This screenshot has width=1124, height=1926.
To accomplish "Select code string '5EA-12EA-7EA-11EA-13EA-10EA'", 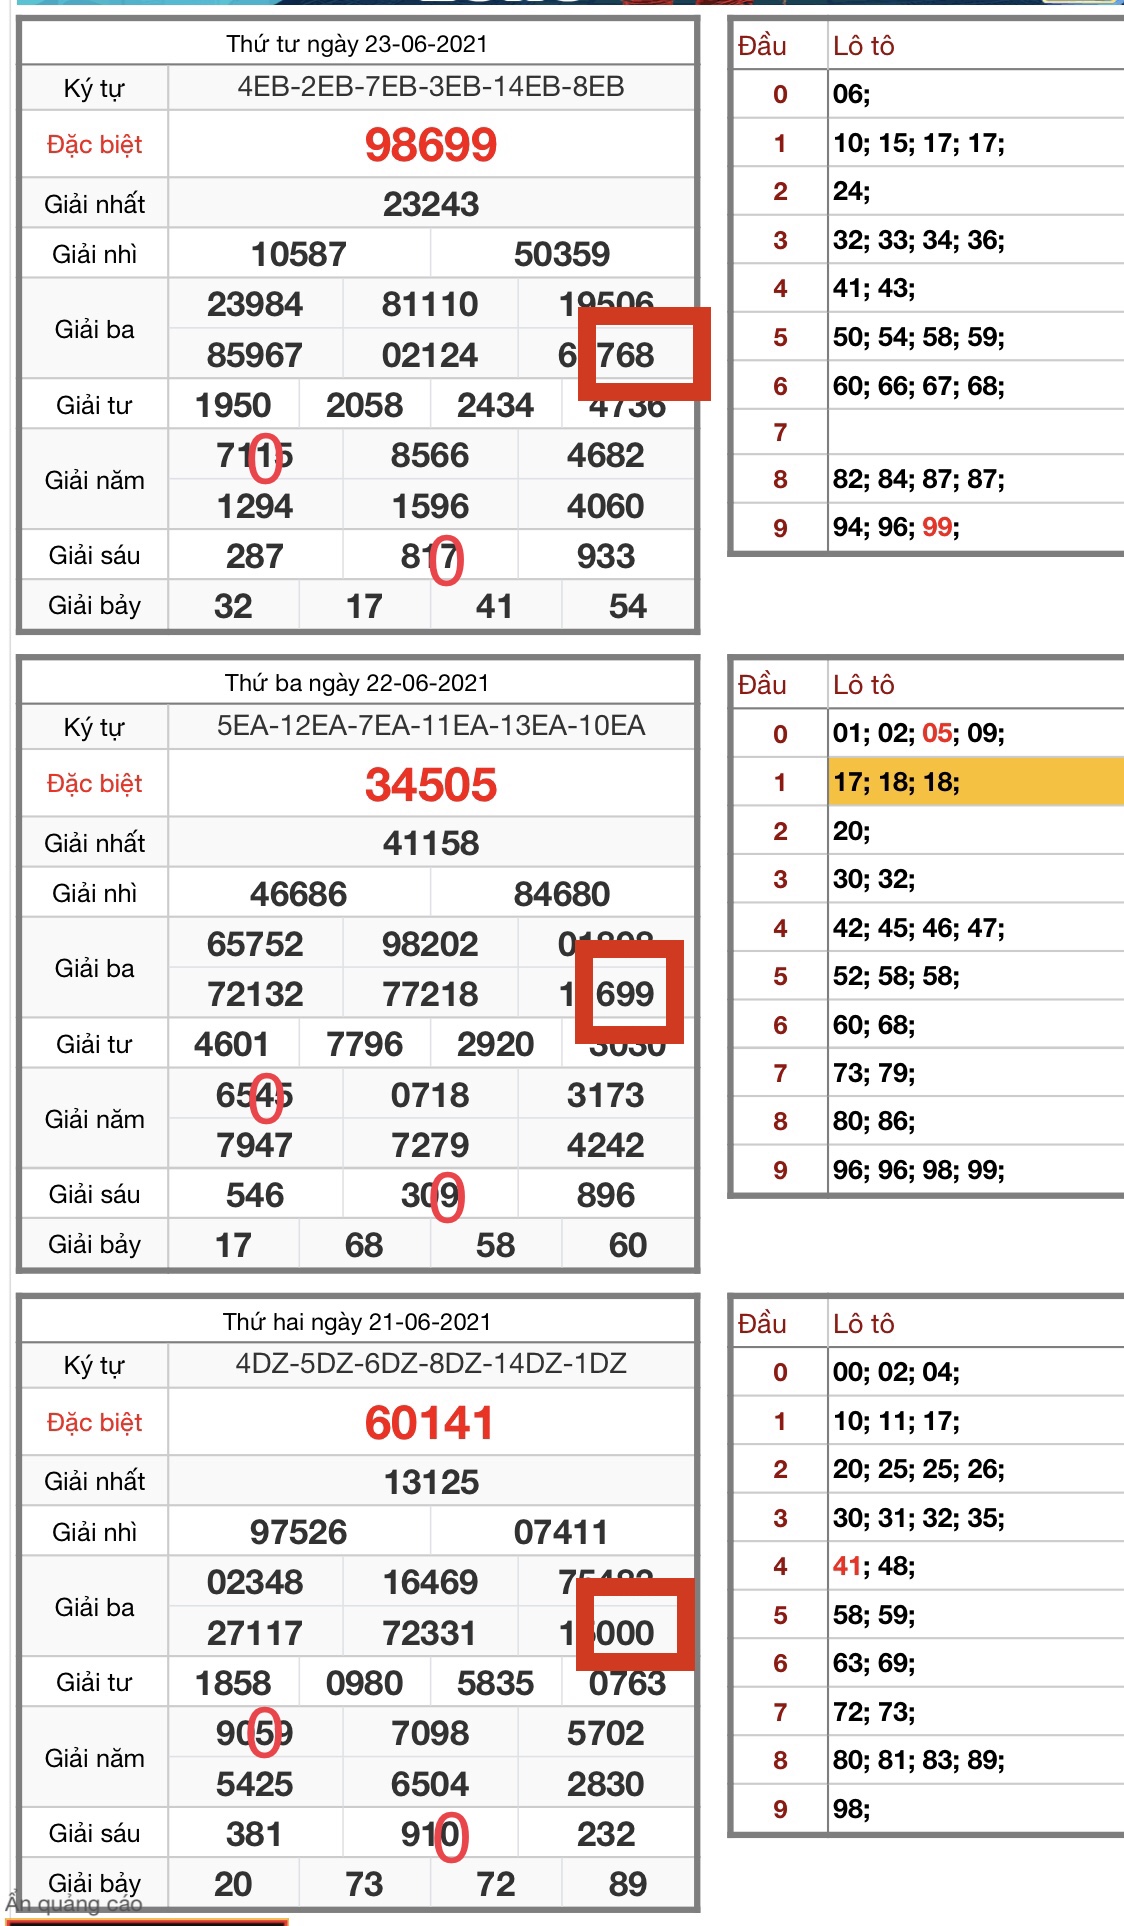I will [x=431, y=726].
